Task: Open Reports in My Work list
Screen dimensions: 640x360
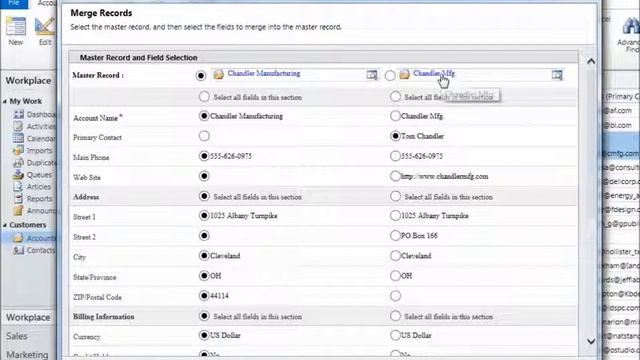Action: pyautogui.click(x=39, y=199)
